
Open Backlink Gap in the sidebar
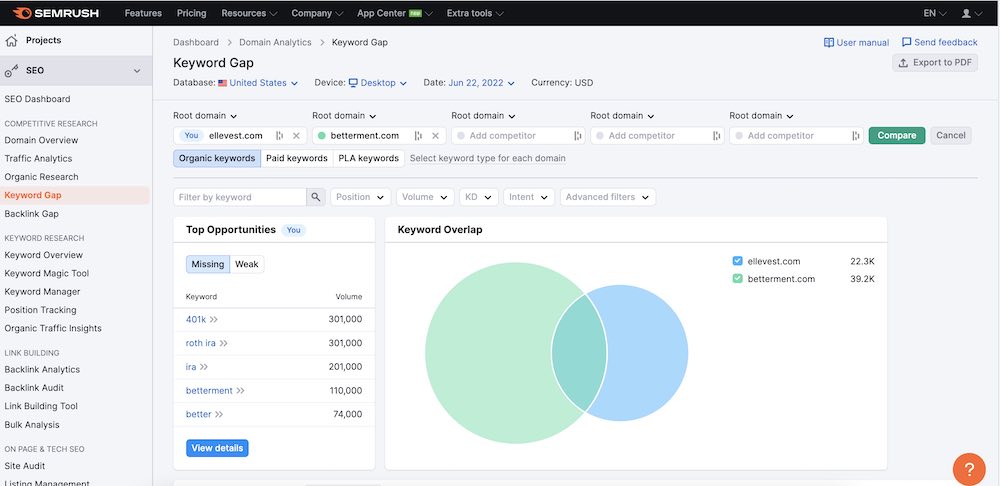pyautogui.click(x=32, y=214)
